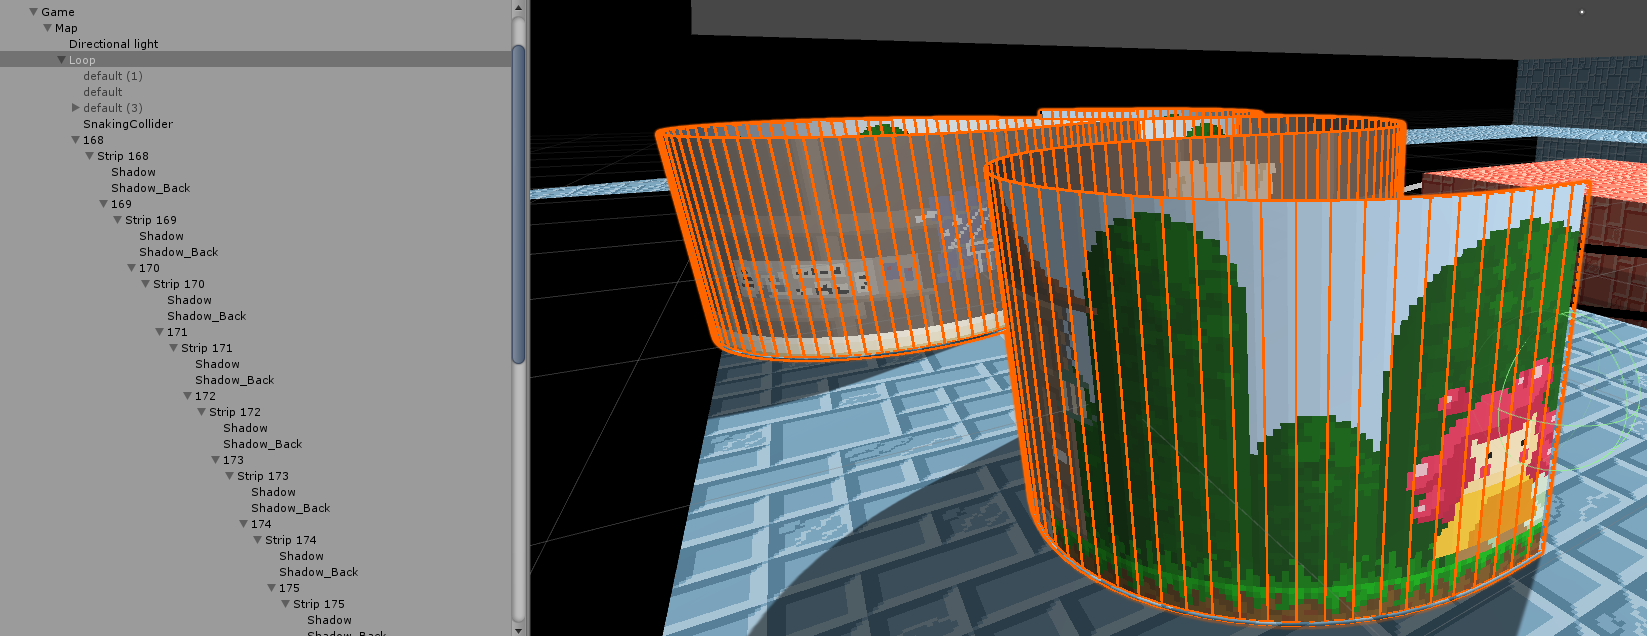
Task: Click the hierarchy vertical scrollbar thumb
Action: pyautogui.click(x=518, y=204)
